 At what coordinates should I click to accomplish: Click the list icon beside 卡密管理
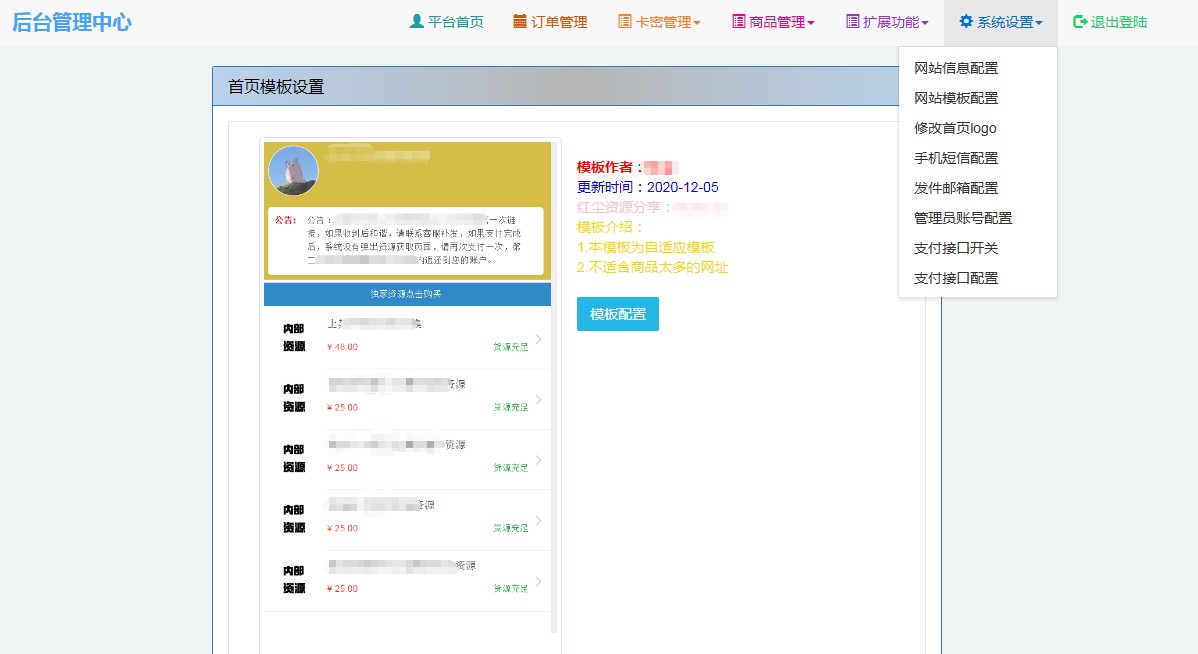click(x=625, y=22)
